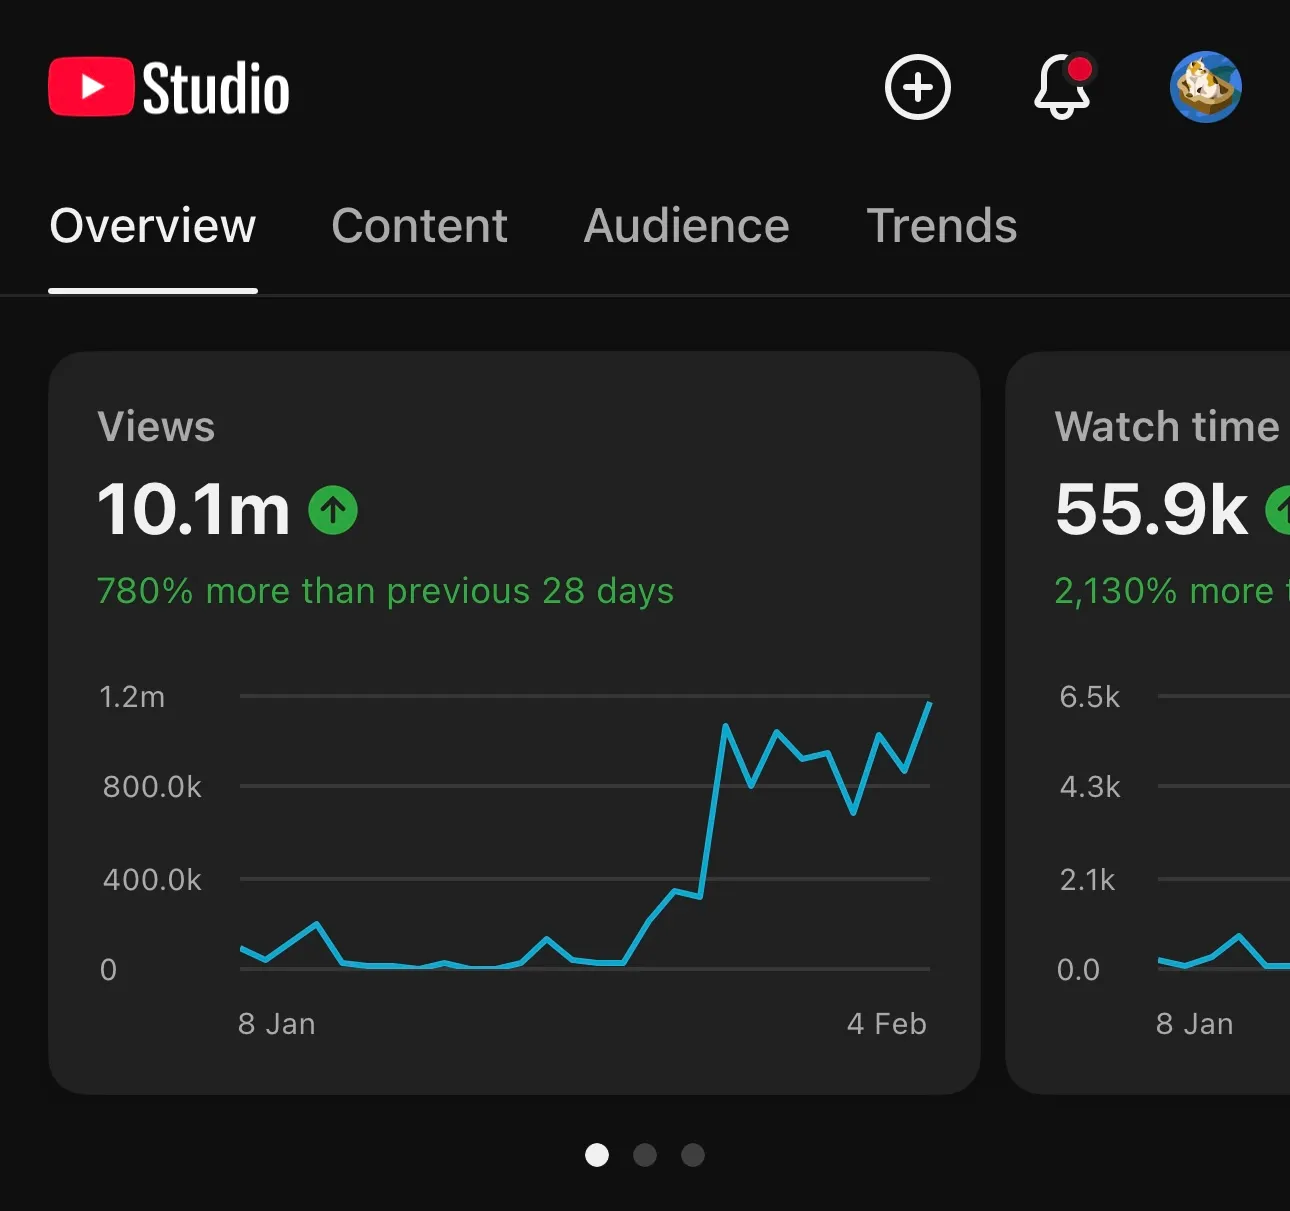Tap the Views card title
The width and height of the screenshot is (1290, 1211).
pyautogui.click(x=156, y=427)
